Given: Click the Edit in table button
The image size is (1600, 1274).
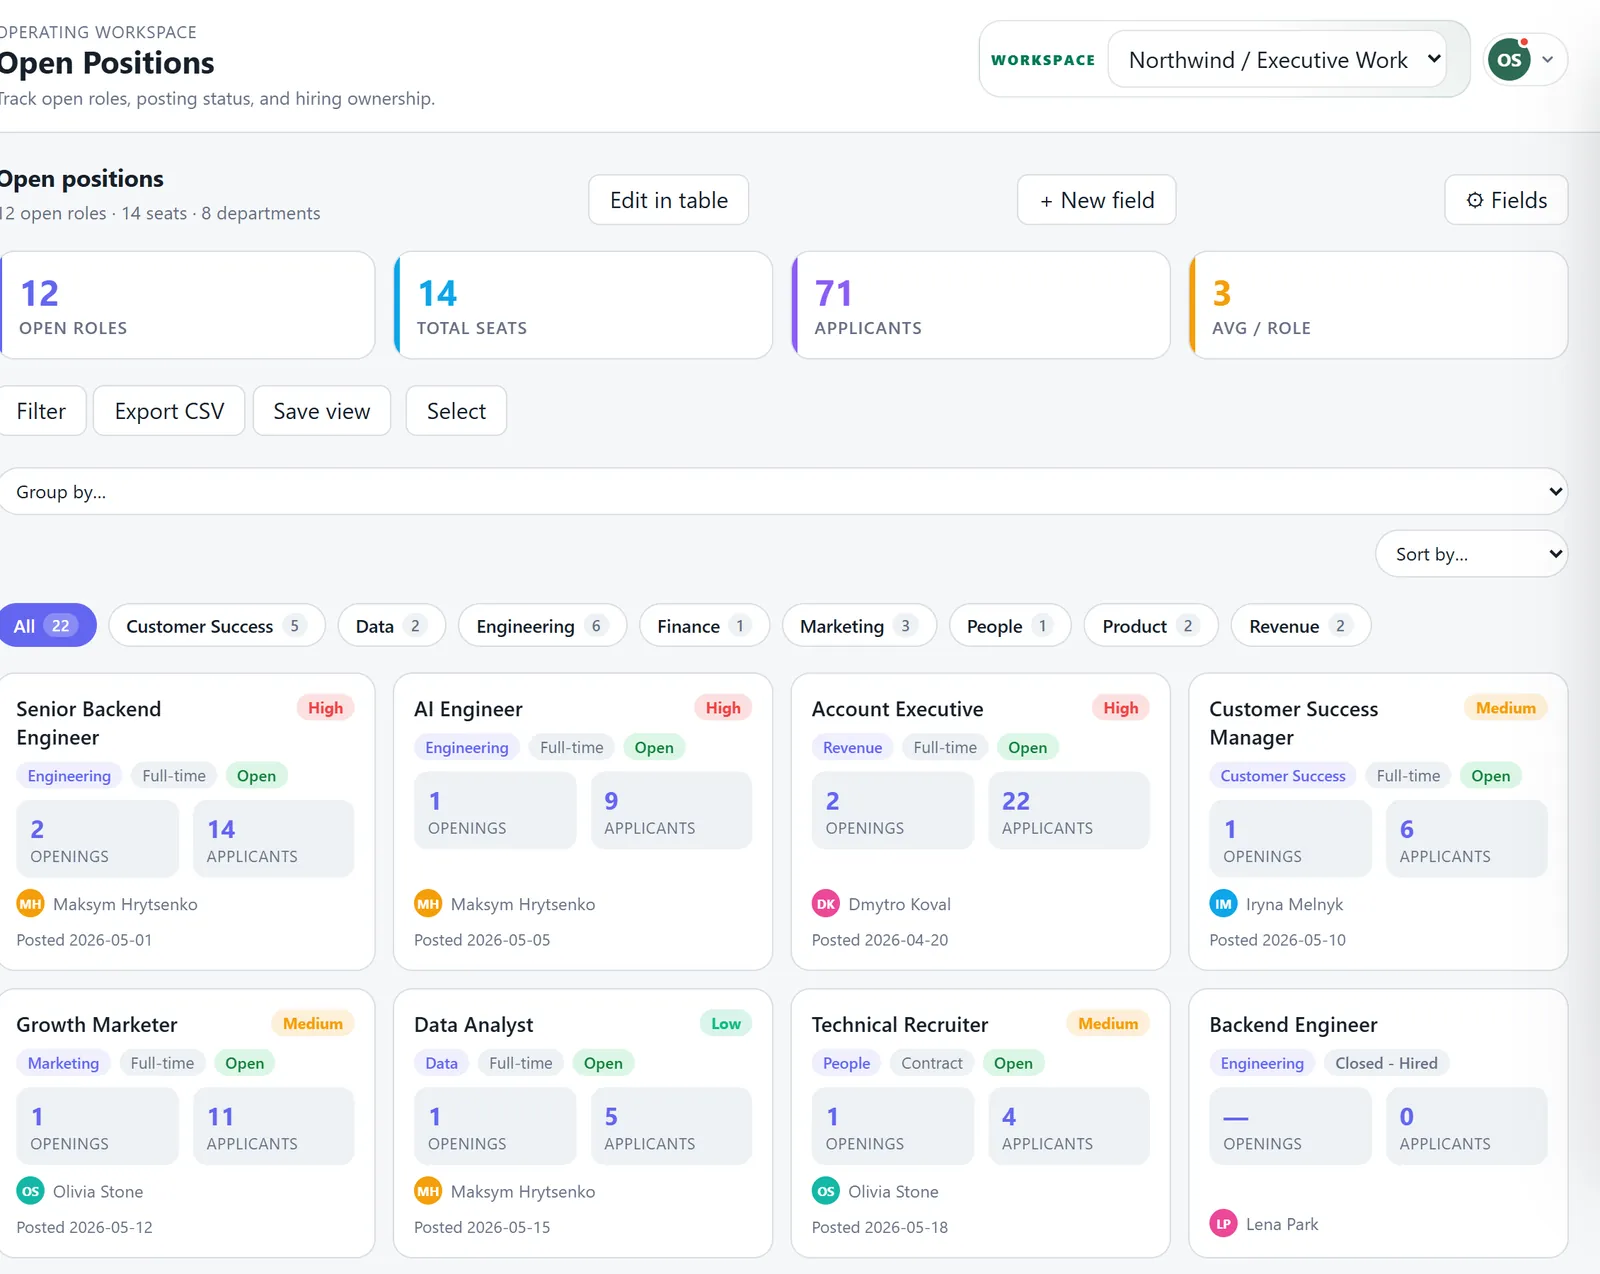Looking at the screenshot, I should pyautogui.click(x=669, y=200).
